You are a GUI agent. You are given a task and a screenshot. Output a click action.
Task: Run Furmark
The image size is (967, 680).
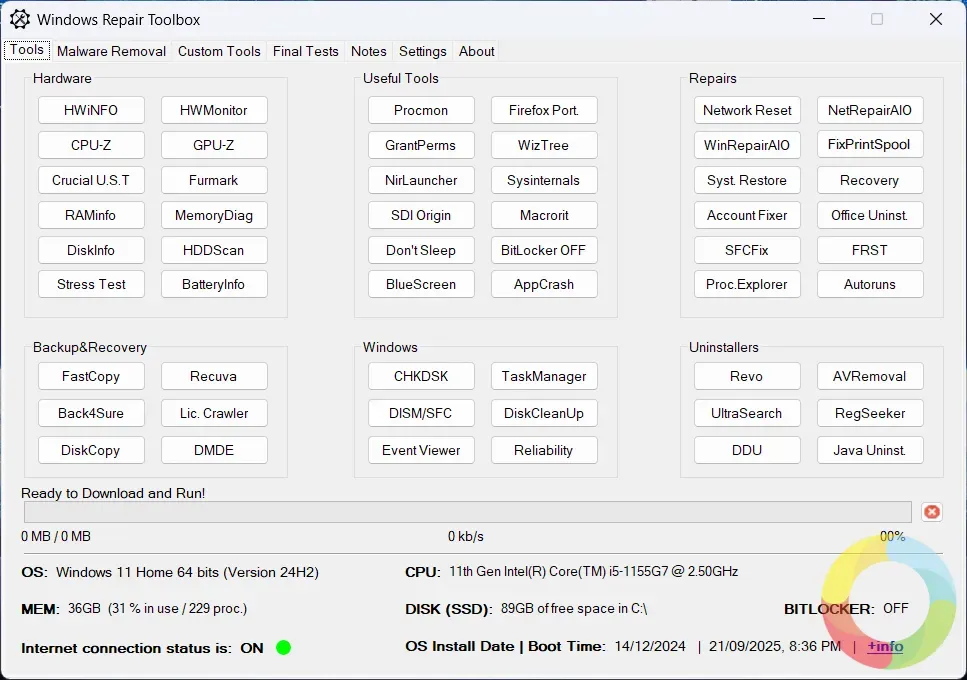[x=214, y=180]
